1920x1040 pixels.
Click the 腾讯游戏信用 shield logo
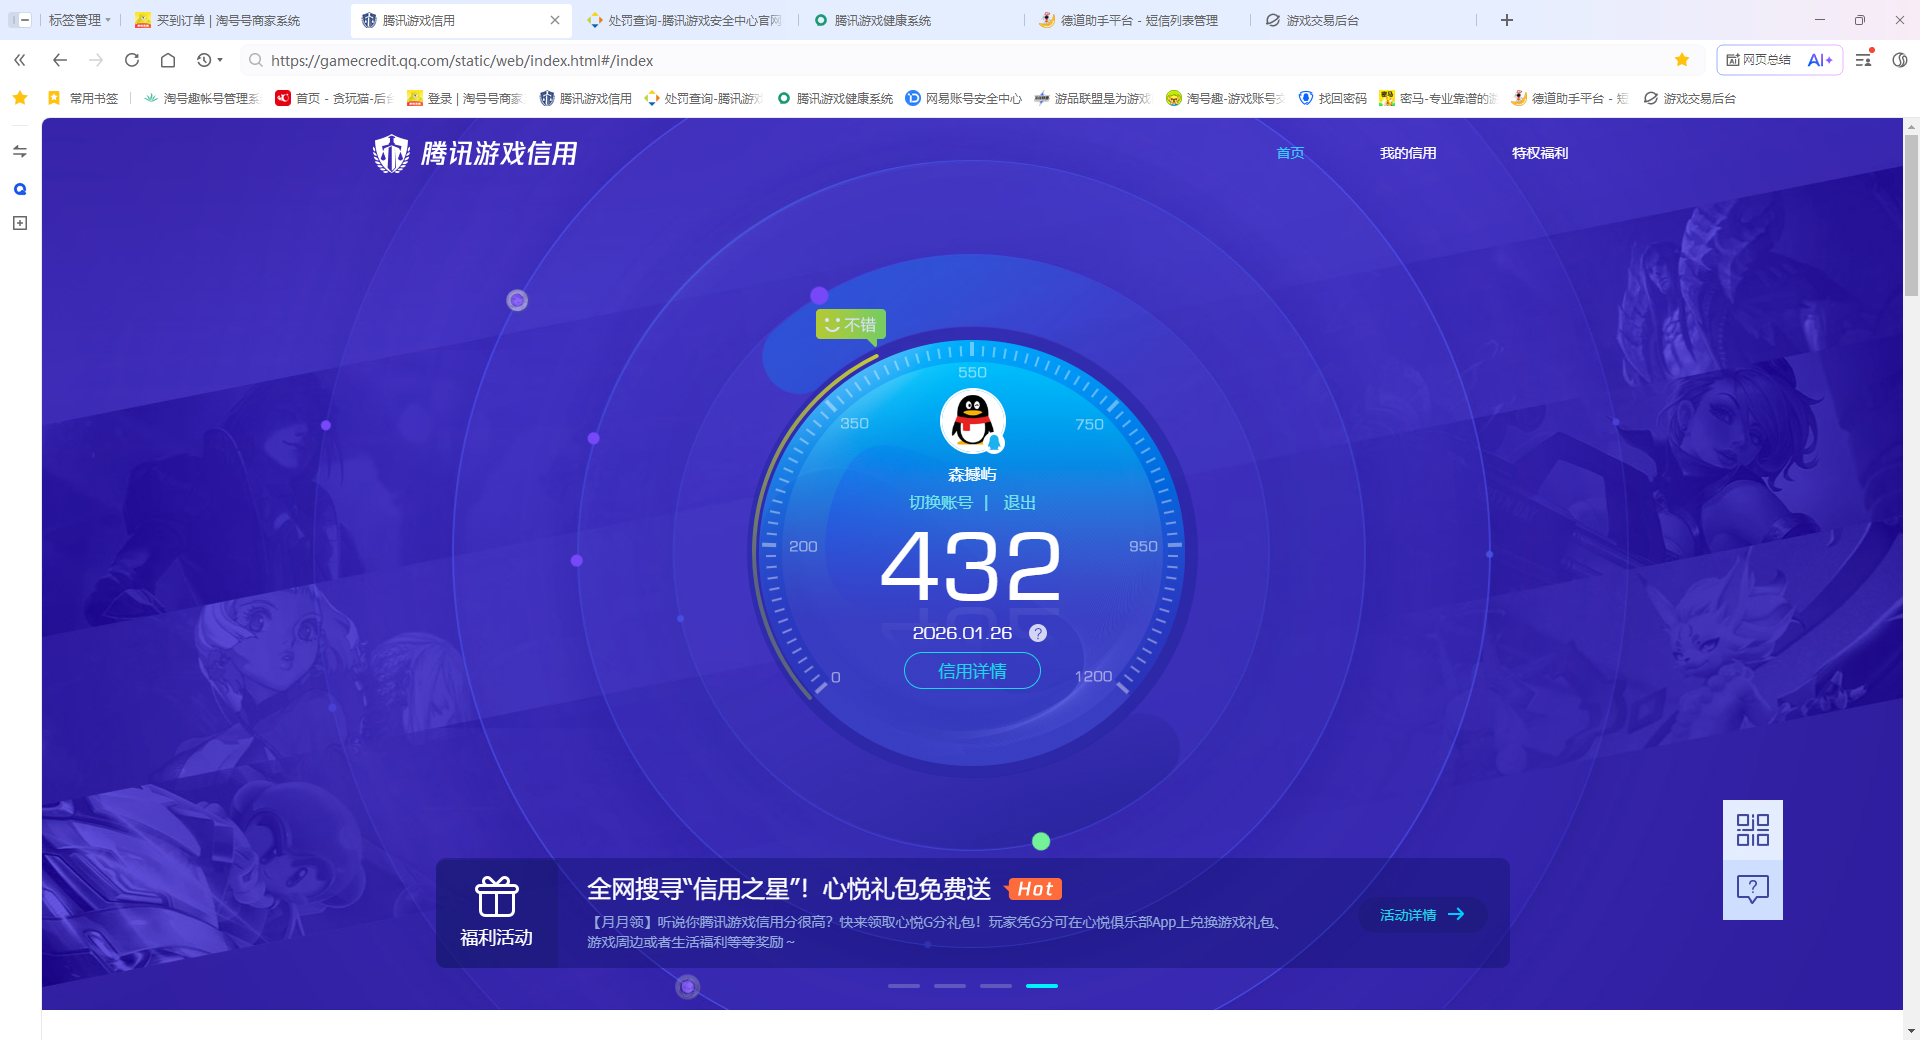click(x=390, y=153)
